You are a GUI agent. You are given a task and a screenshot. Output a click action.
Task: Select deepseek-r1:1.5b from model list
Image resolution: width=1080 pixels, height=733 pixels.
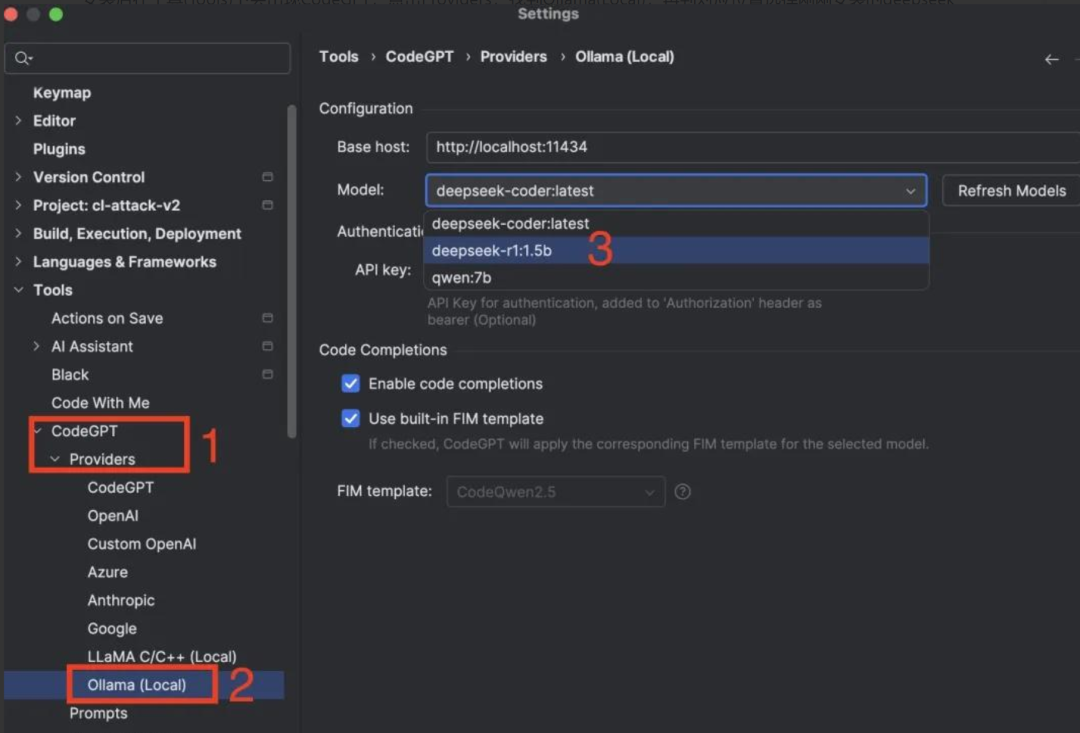pyautogui.click(x=492, y=251)
